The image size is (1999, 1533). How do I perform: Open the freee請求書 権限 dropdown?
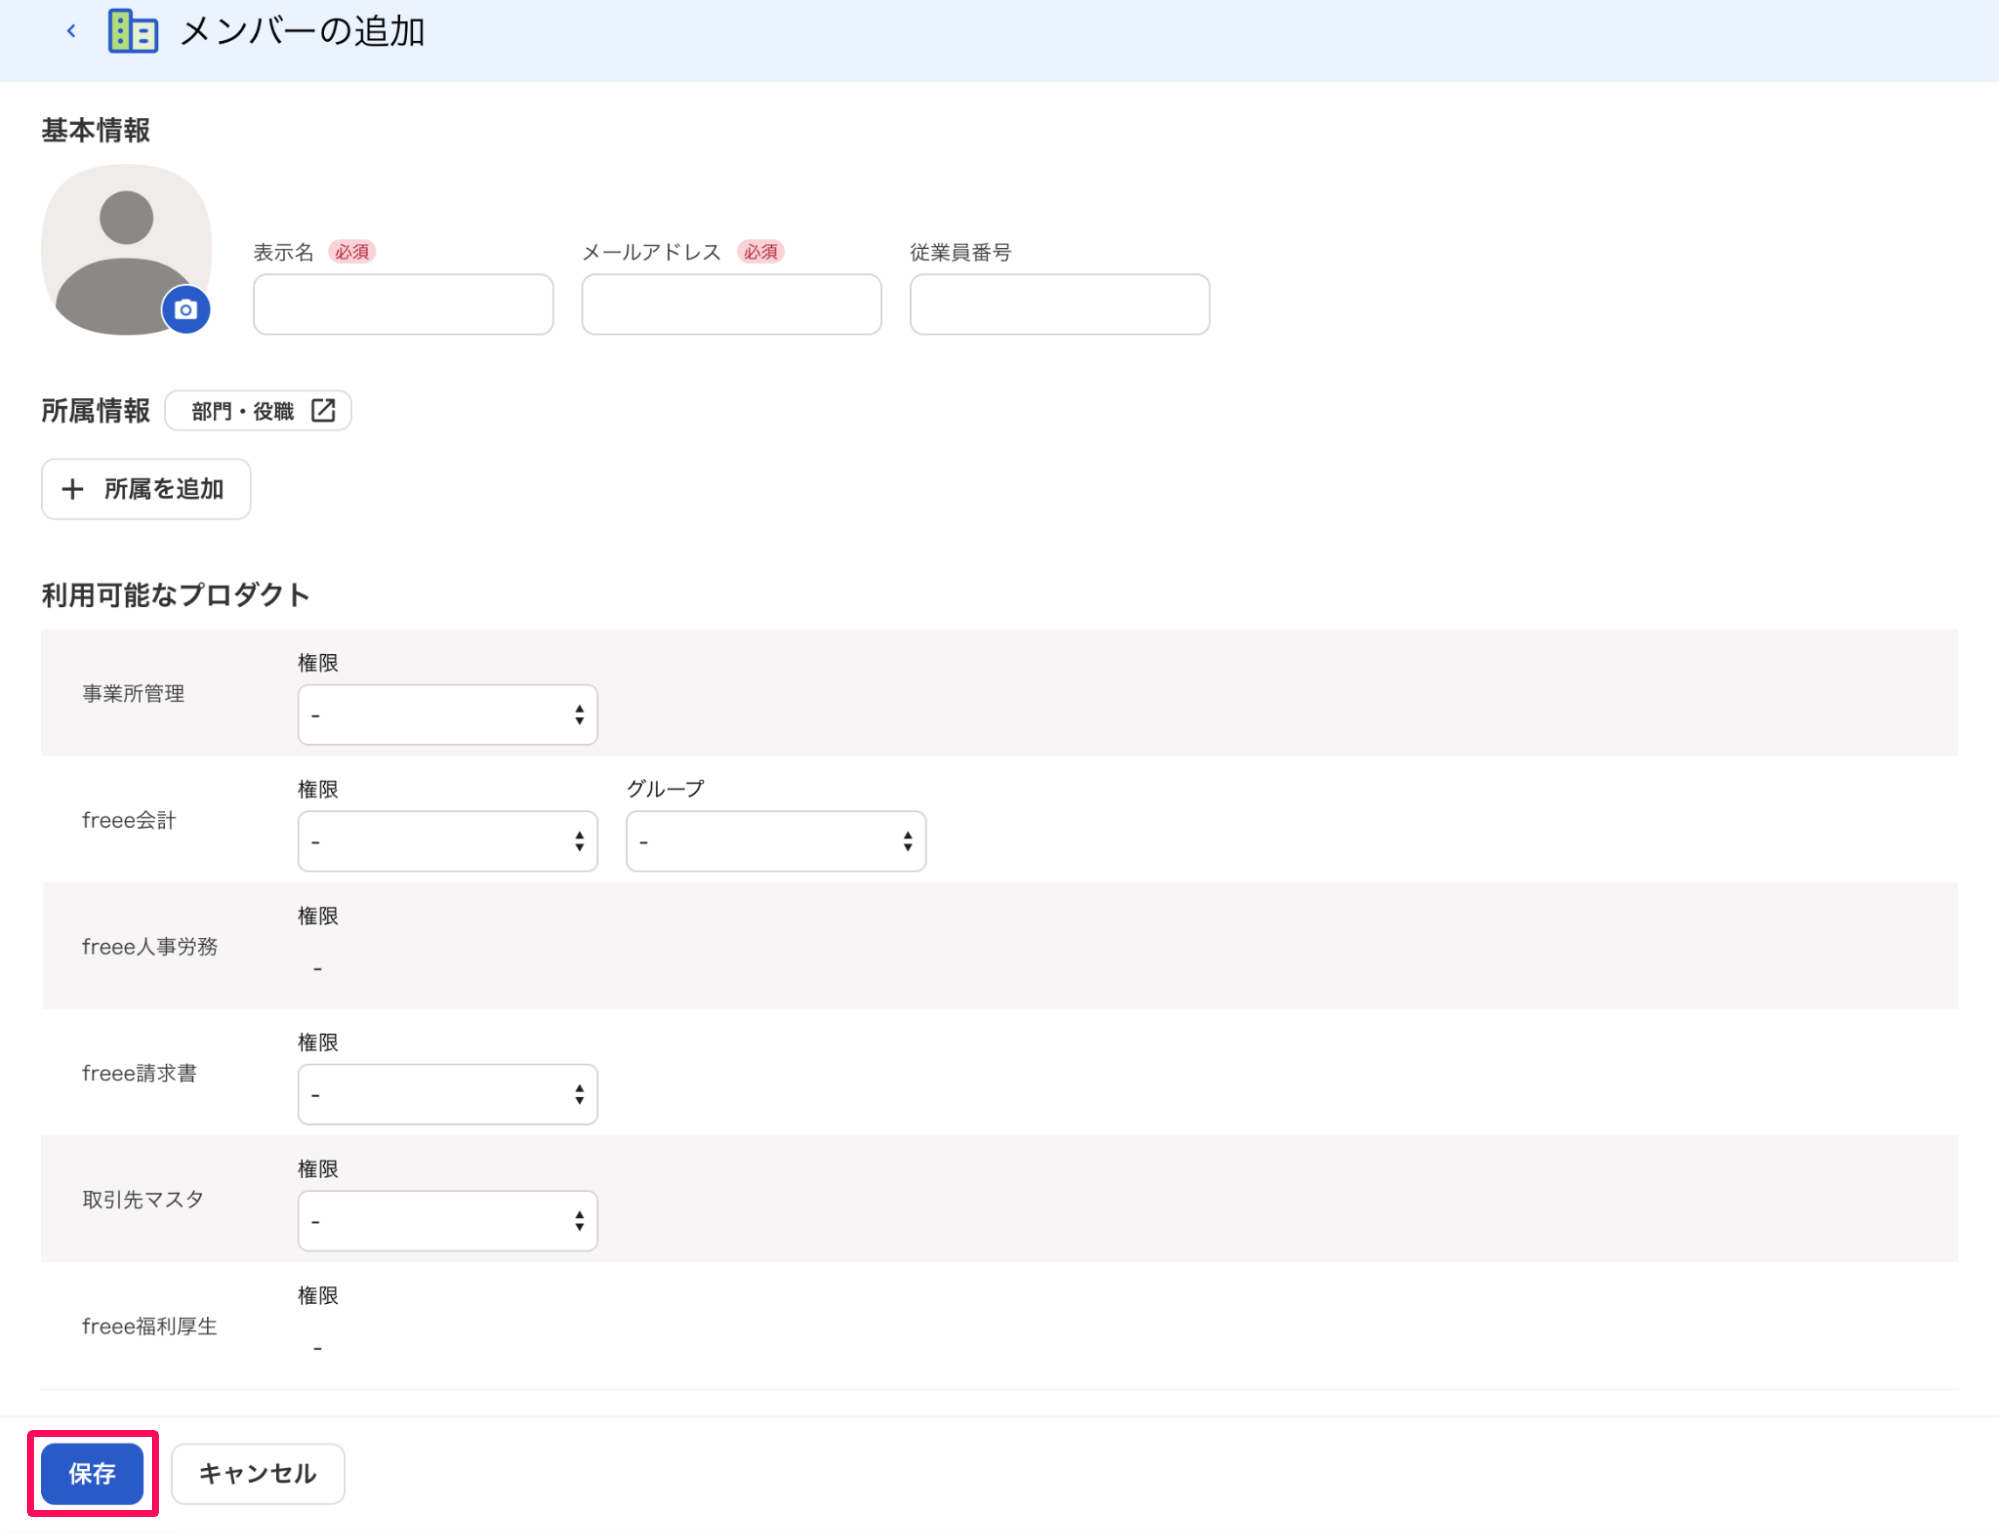click(448, 1095)
